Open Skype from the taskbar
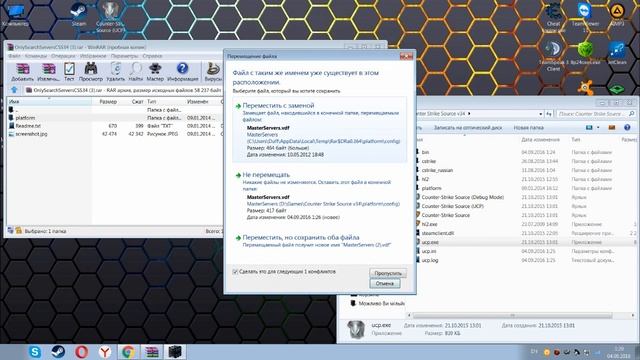This screenshot has height=360, width=640. tap(35, 351)
